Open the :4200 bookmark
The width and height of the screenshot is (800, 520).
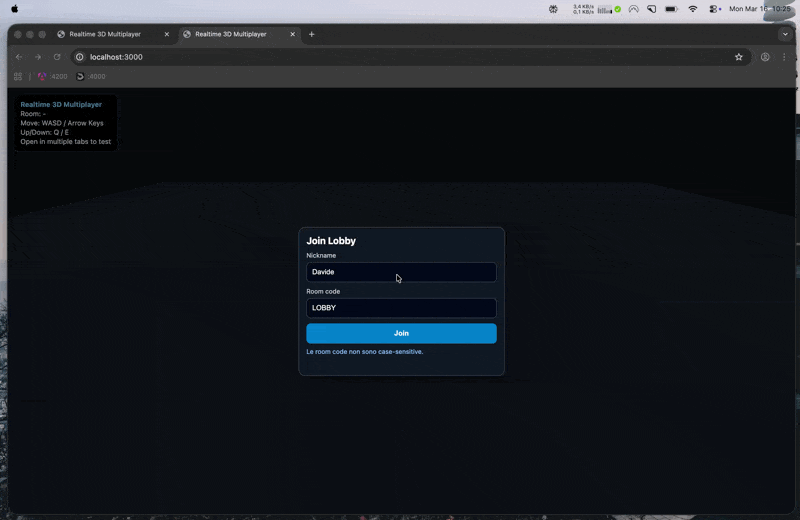coord(52,76)
